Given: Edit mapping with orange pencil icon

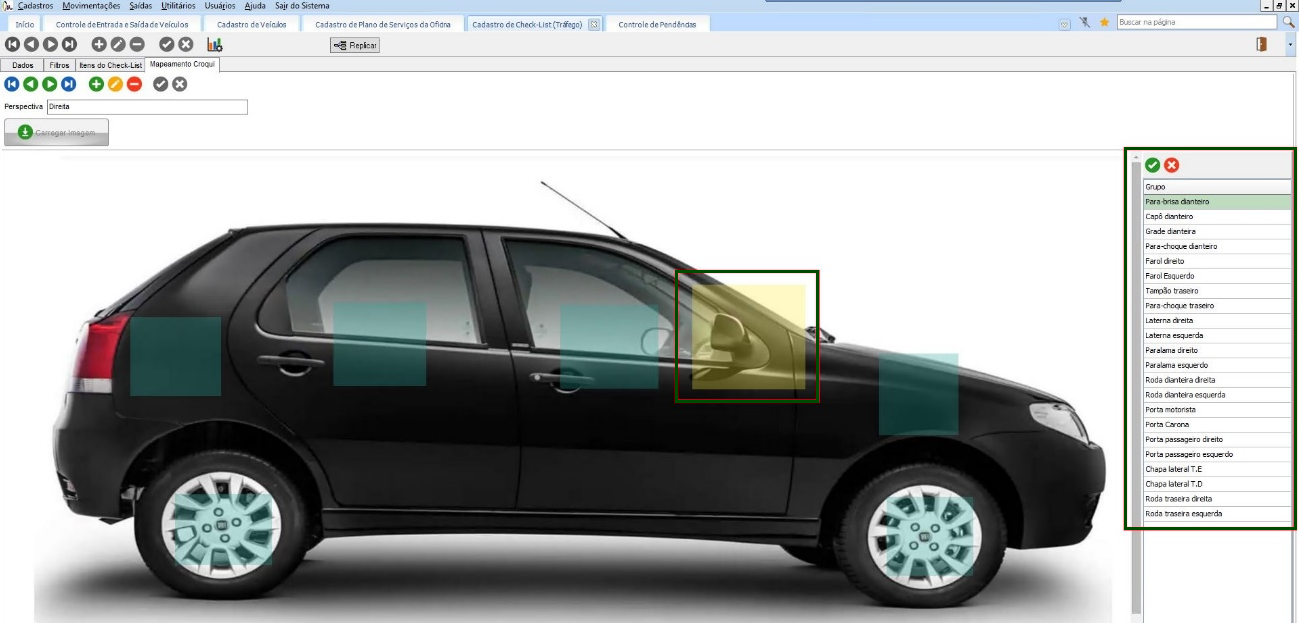Looking at the screenshot, I should pyautogui.click(x=115, y=84).
